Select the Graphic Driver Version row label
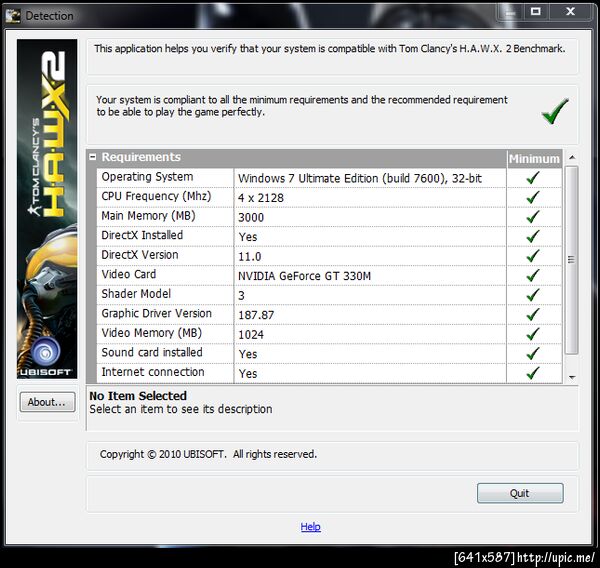The image size is (600, 568). pos(157,313)
